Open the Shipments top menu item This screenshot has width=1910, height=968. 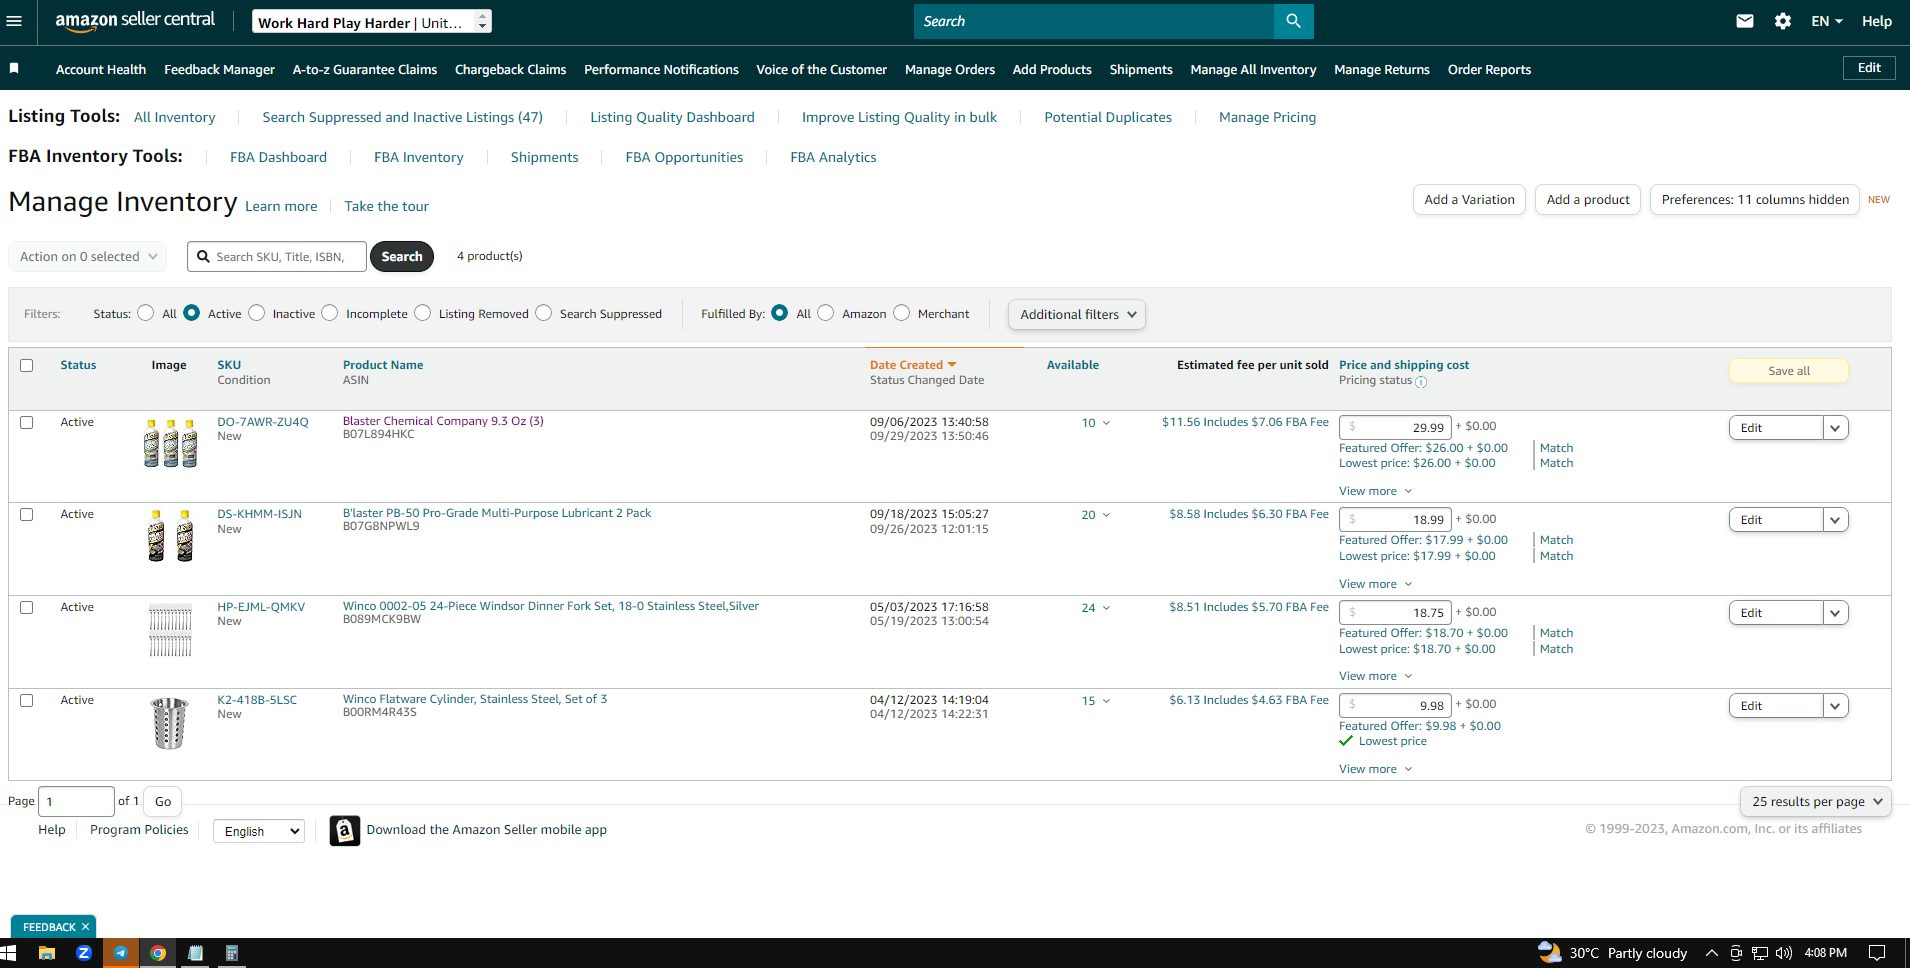coord(1141,69)
